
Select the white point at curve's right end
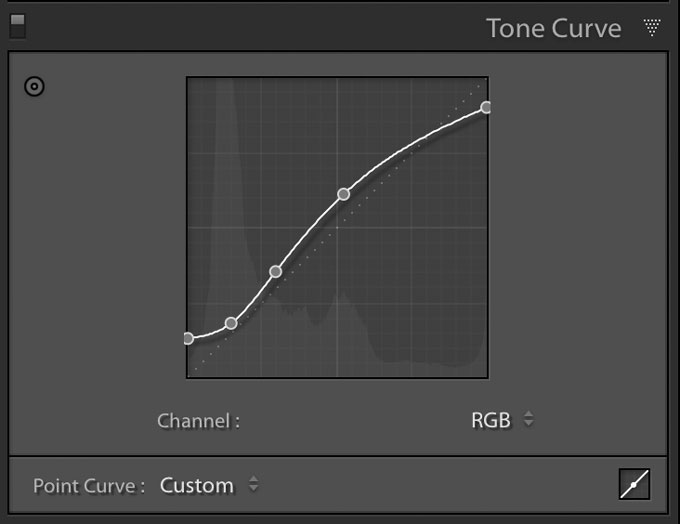click(x=486, y=107)
